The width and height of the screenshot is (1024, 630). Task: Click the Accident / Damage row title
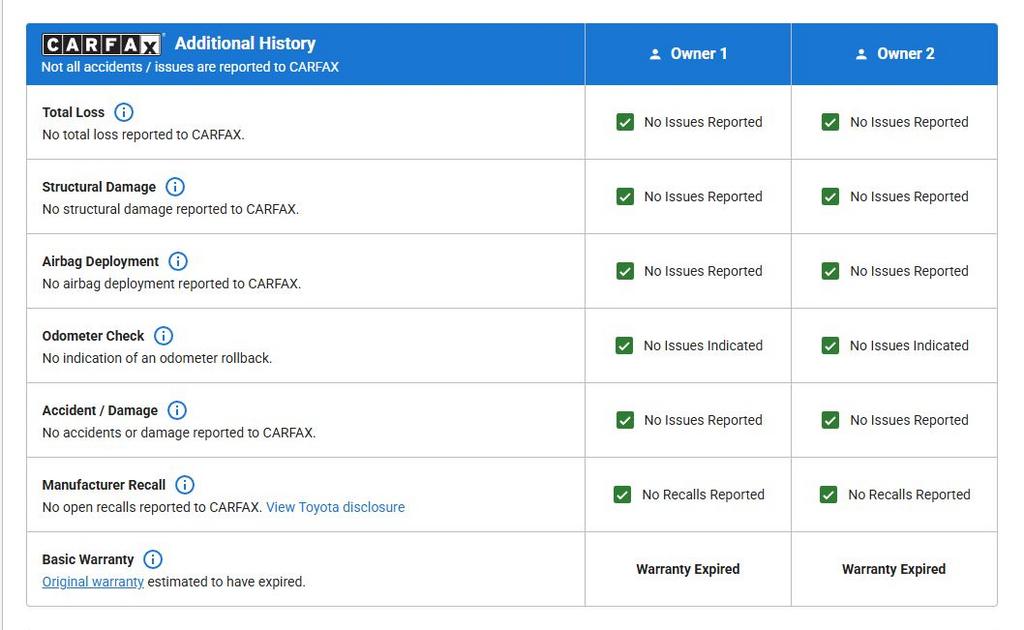tap(100, 411)
